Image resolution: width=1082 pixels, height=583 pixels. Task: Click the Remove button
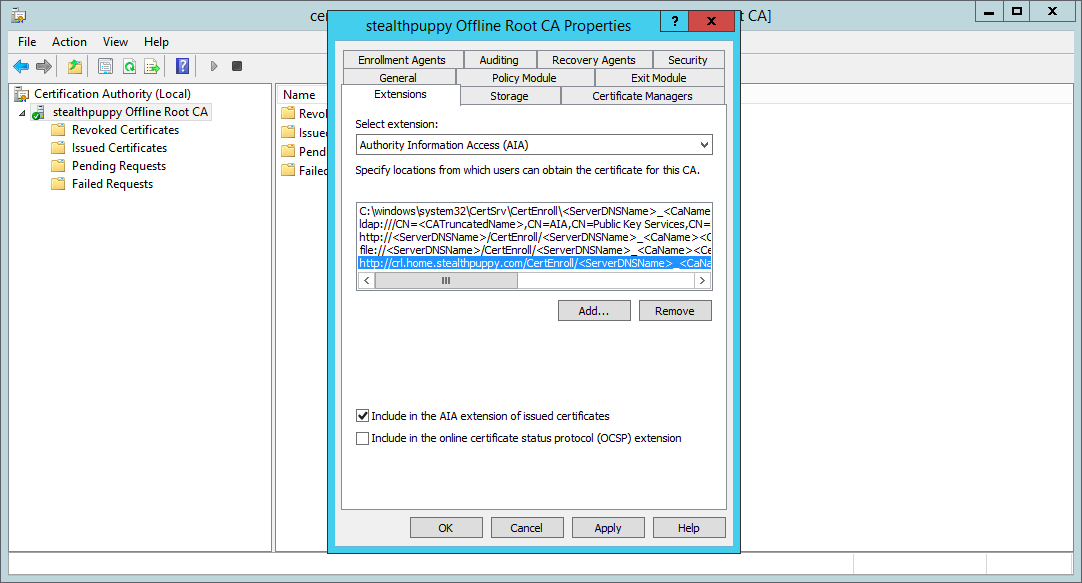(675, 311)
